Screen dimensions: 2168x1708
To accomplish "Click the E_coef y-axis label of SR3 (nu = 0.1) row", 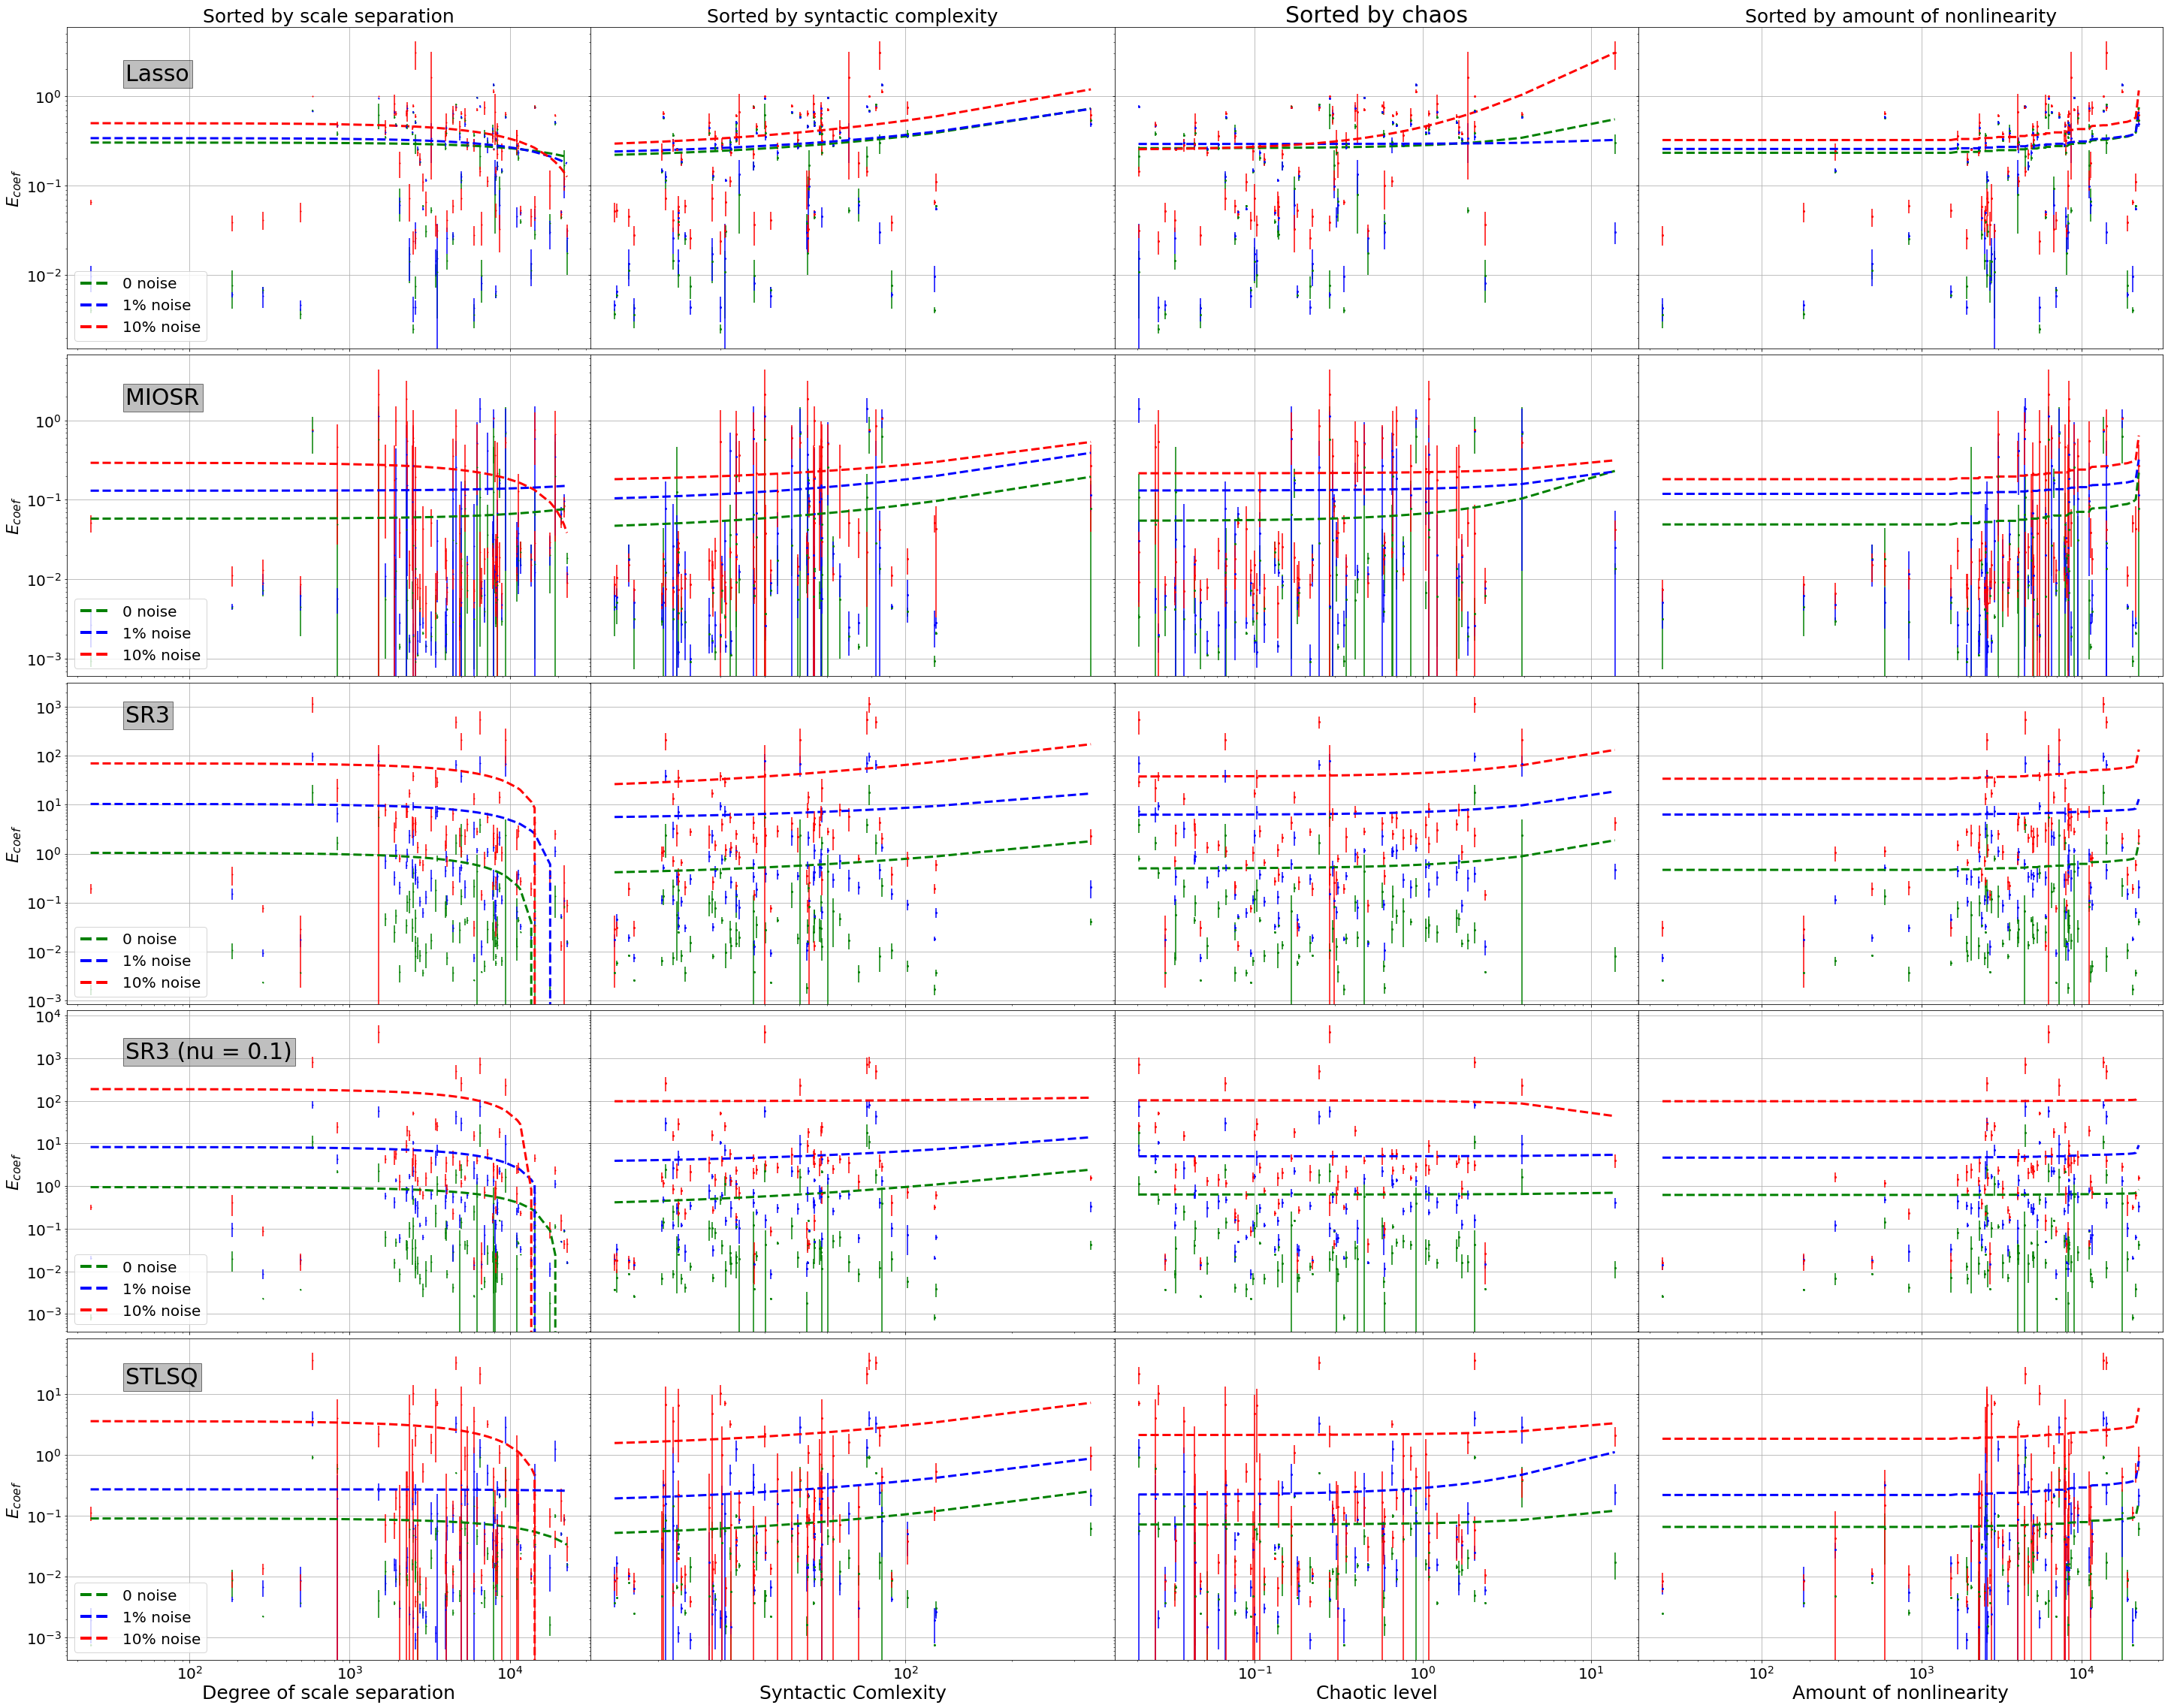I will [13, 1172].
